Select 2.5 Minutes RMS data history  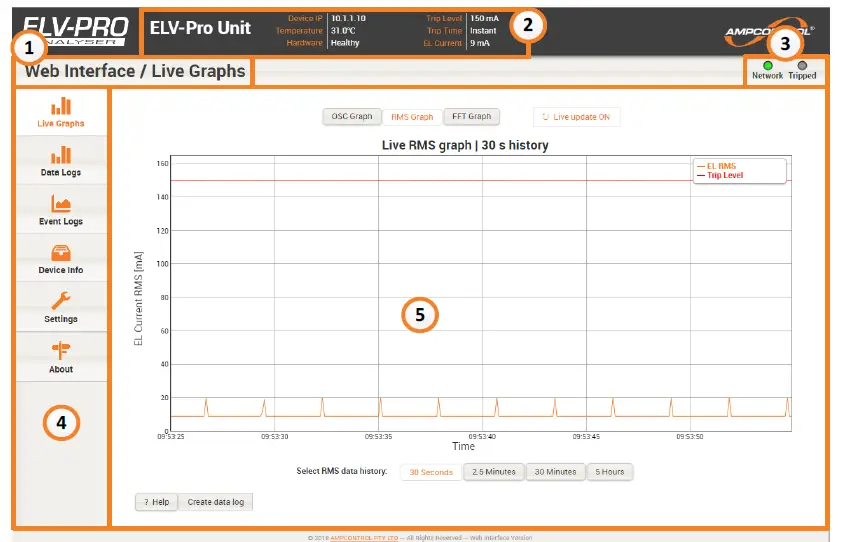(x=493, y=472)
